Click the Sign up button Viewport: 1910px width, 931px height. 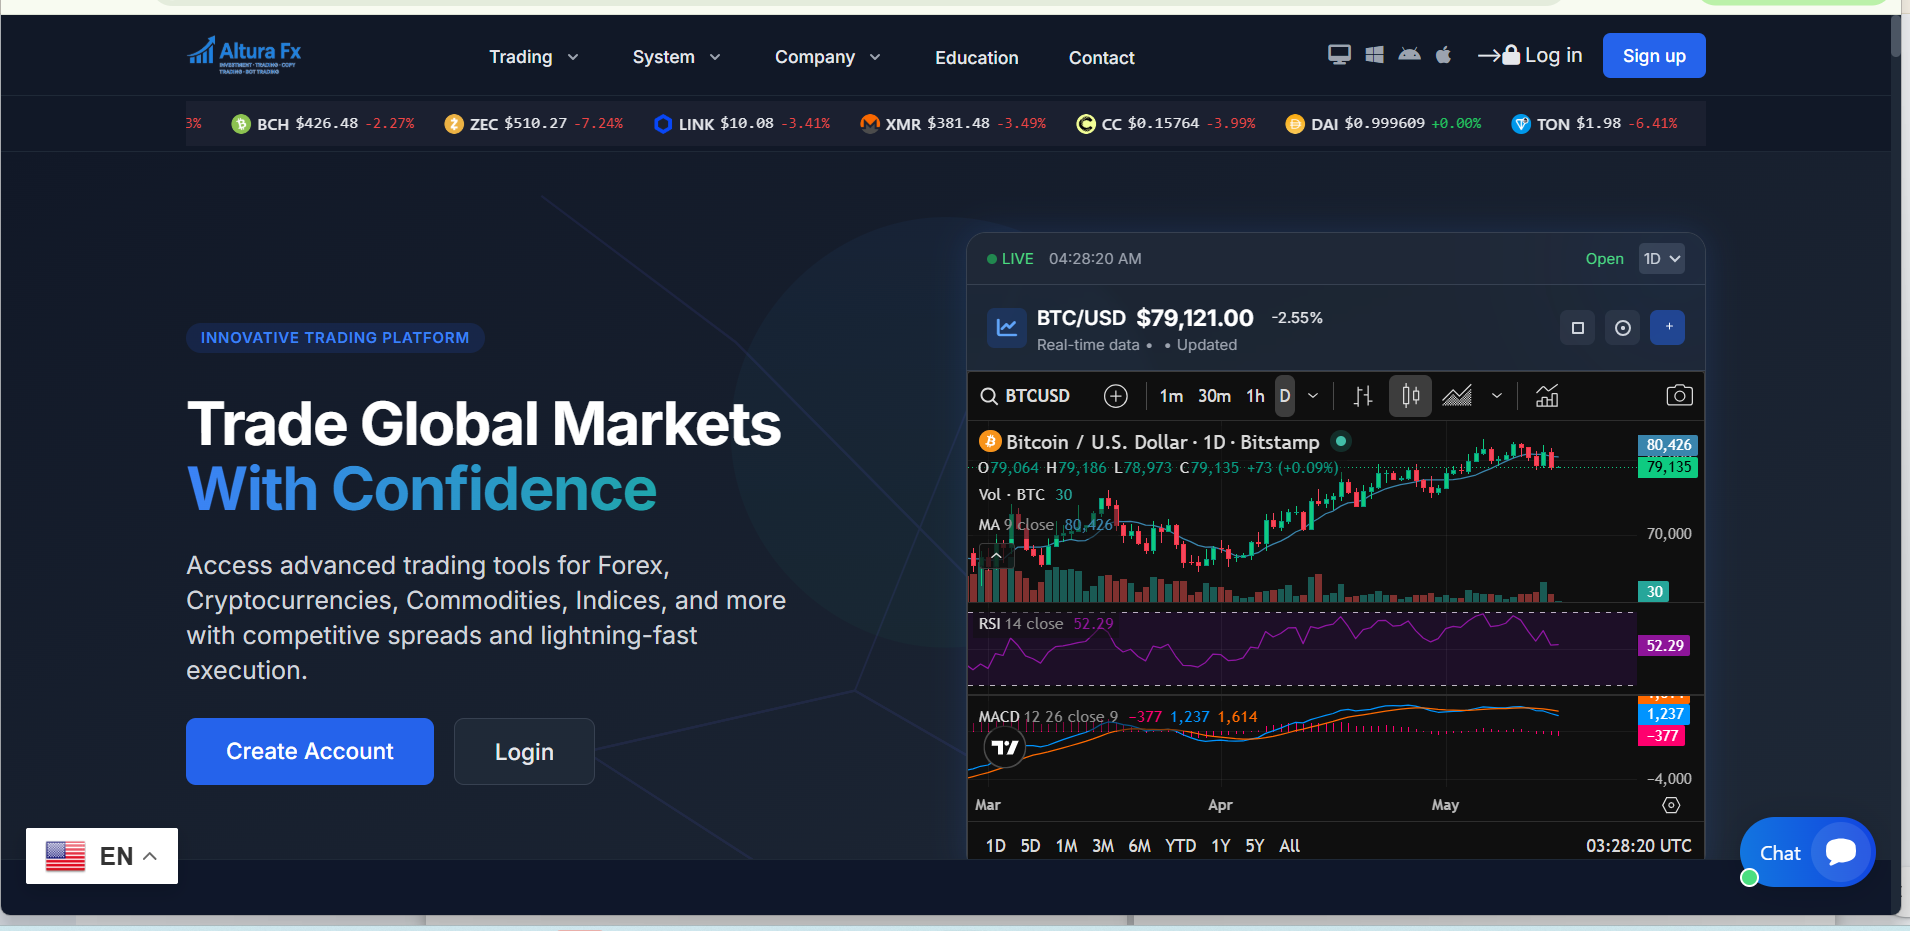(1654, 55)
